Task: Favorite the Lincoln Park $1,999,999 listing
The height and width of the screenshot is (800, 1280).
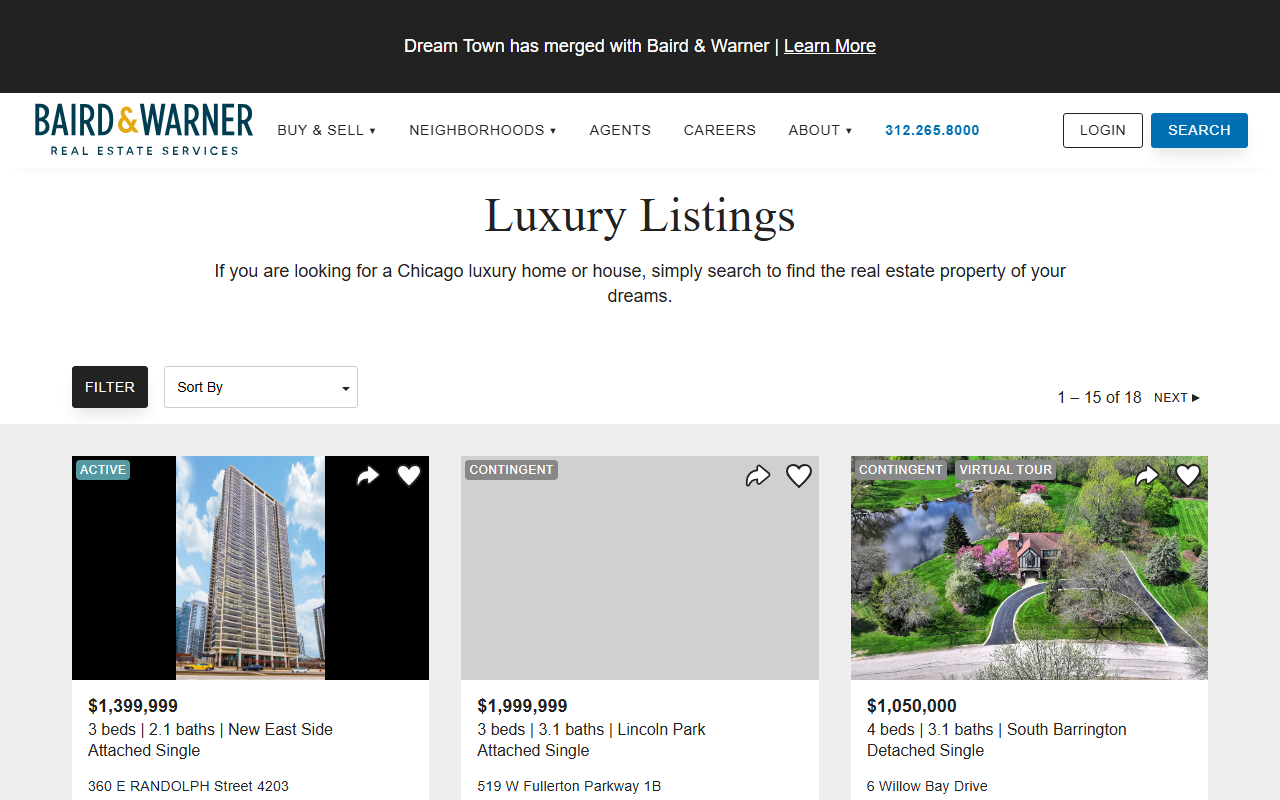Action: click(799, 476)
